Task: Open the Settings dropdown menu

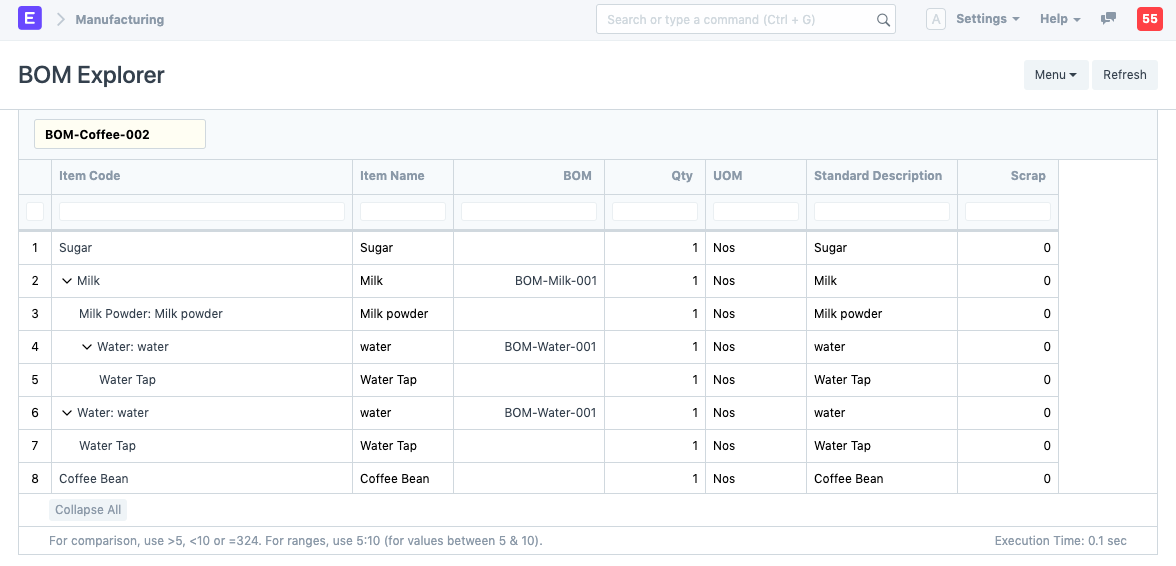Action: click(x=987, y=19)
